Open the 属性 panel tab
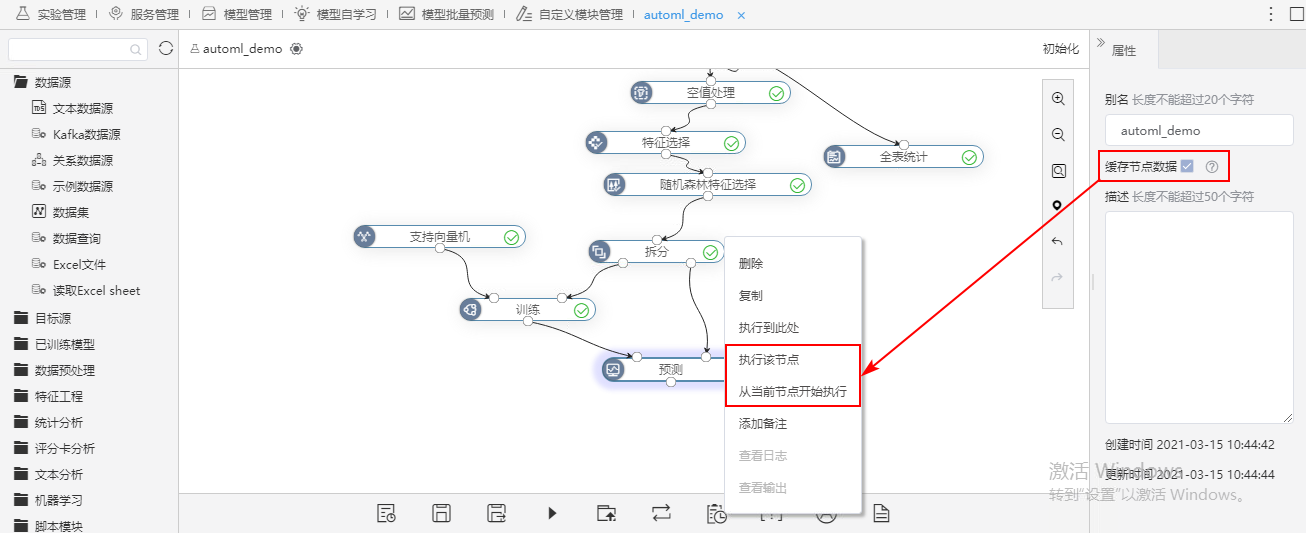This screenshot has width=1306, height=533. 1123,50
